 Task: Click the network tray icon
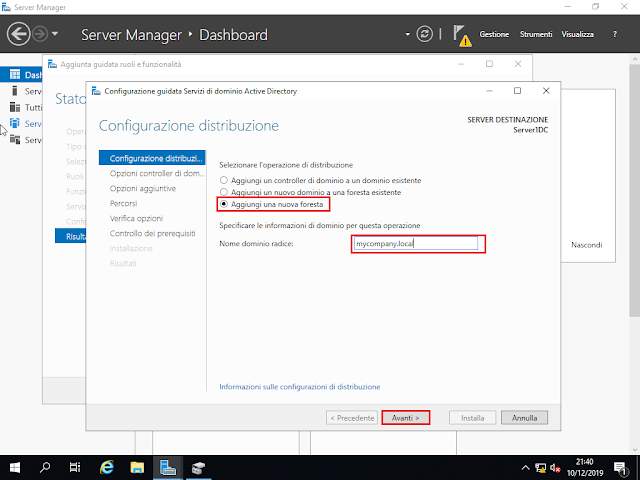pos(540,468)
